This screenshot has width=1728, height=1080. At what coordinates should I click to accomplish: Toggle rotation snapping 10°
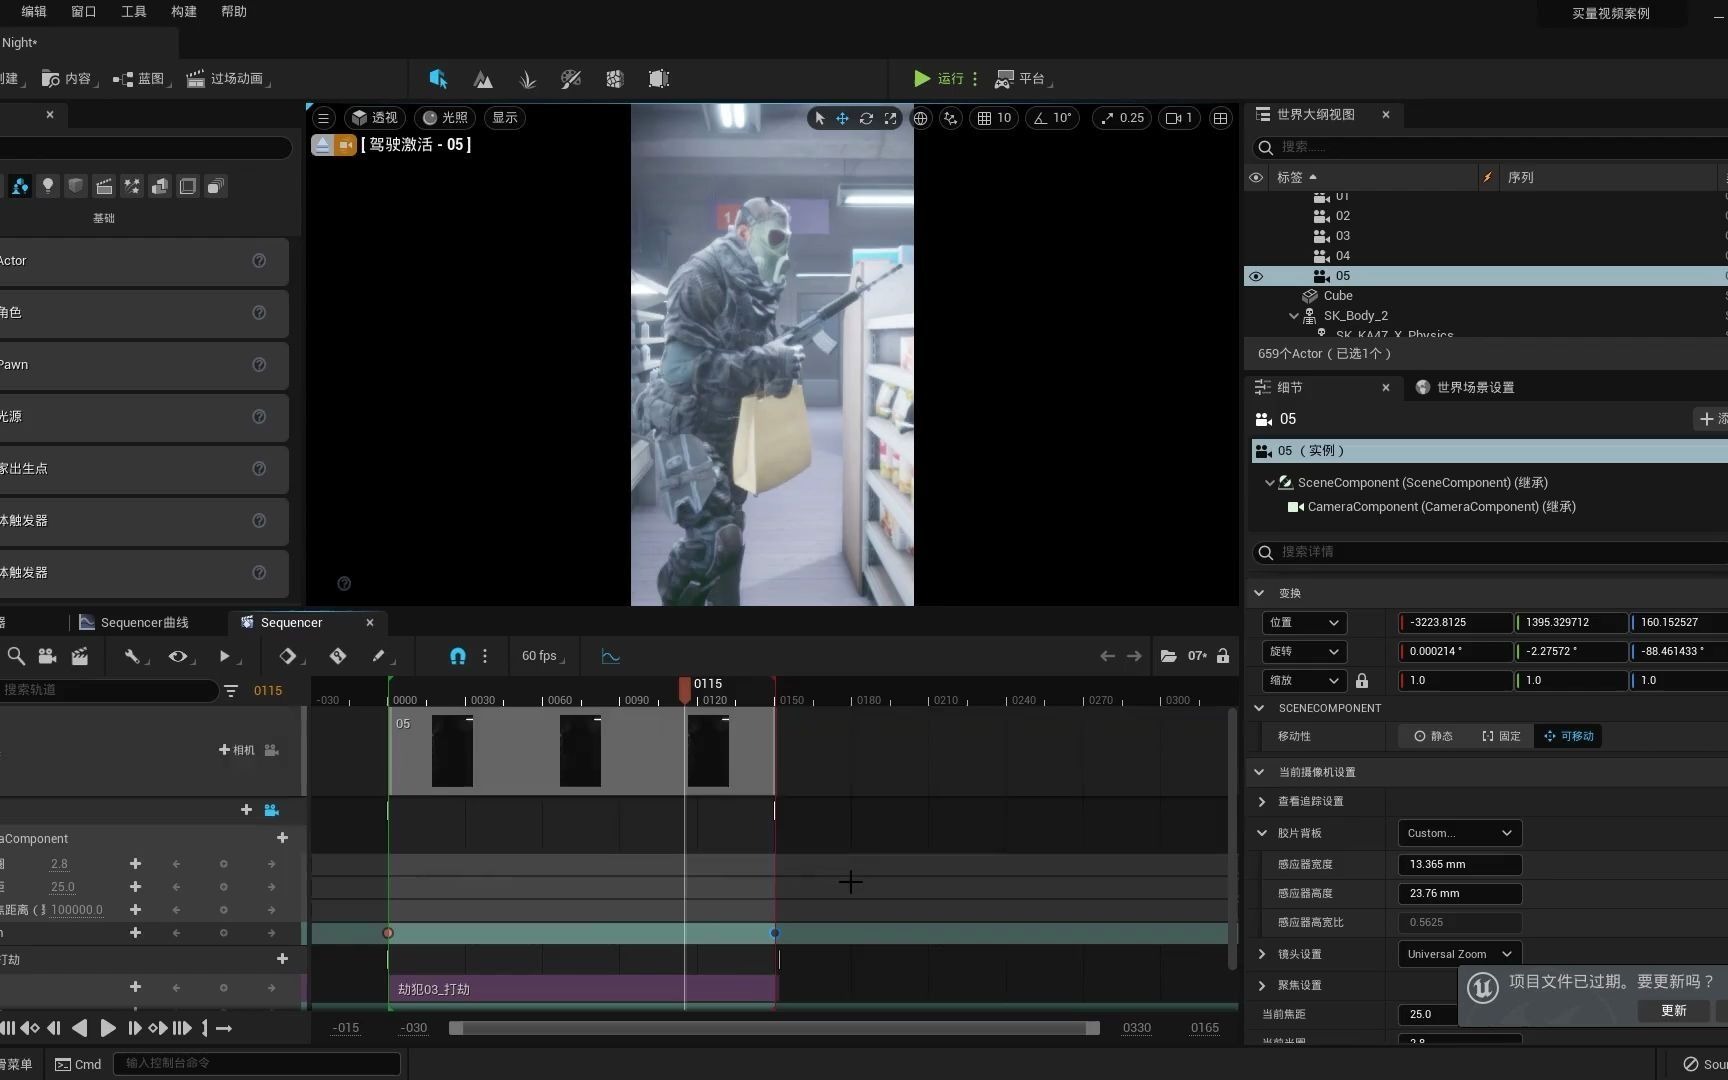1052,118
